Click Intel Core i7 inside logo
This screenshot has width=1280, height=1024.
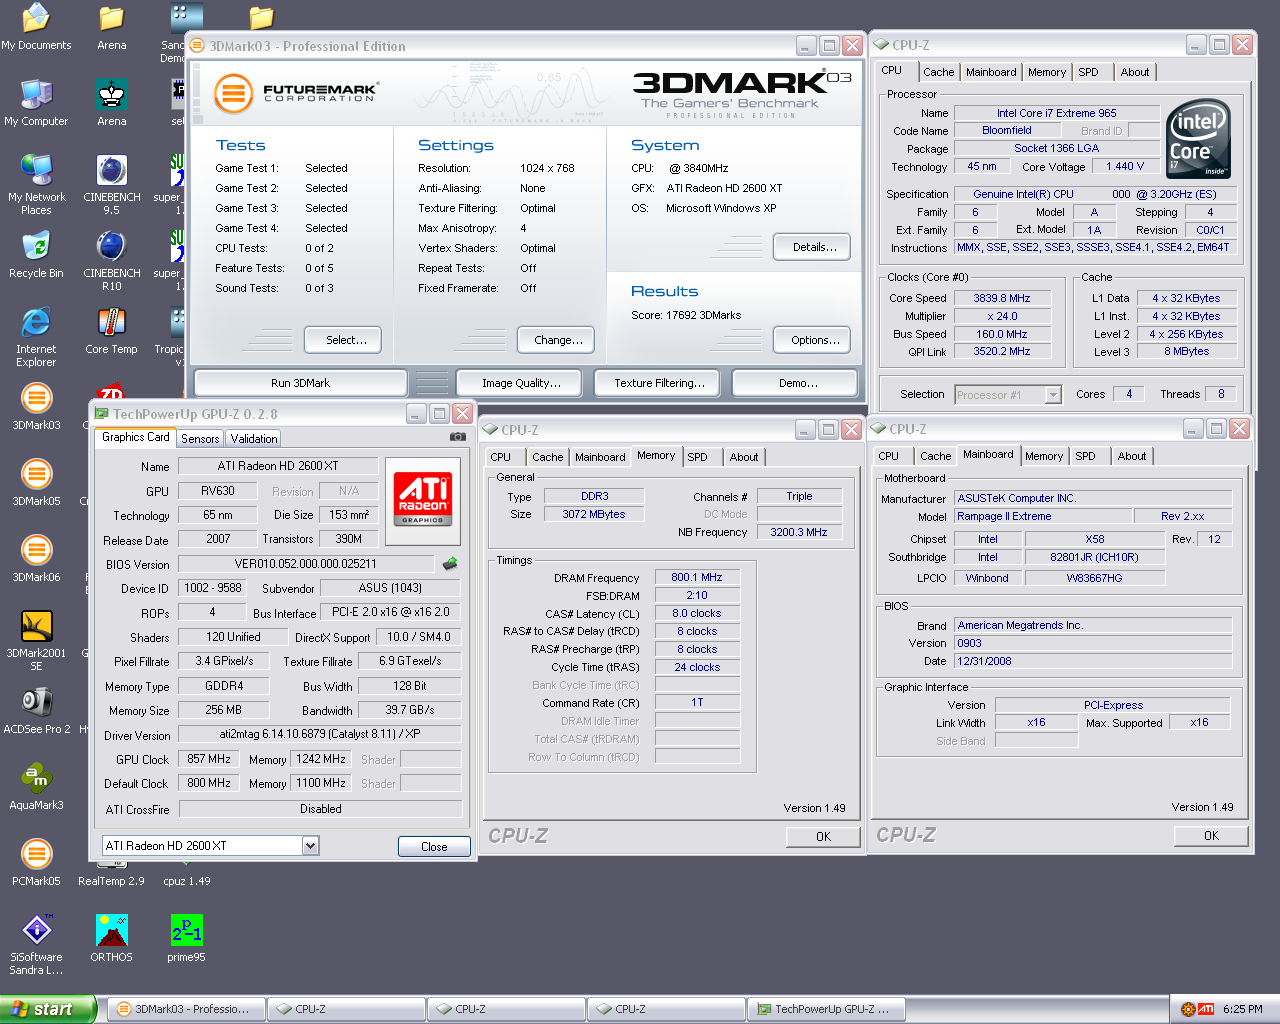point(1198,139)
